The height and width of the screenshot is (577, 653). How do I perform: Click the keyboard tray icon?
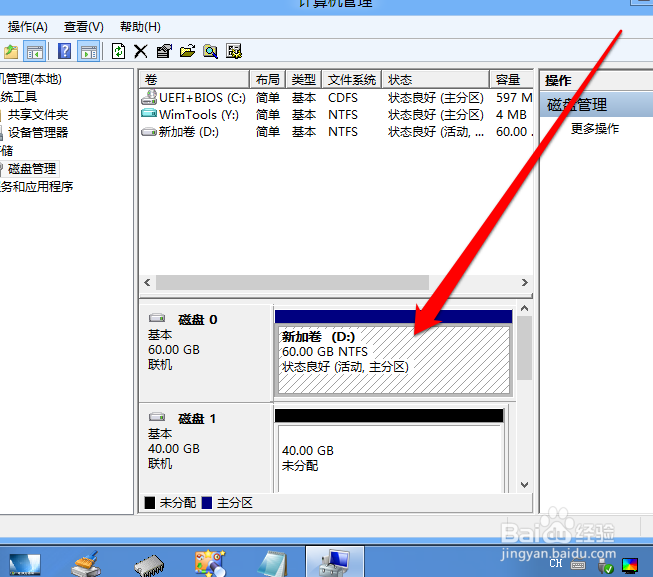point(578,565)
